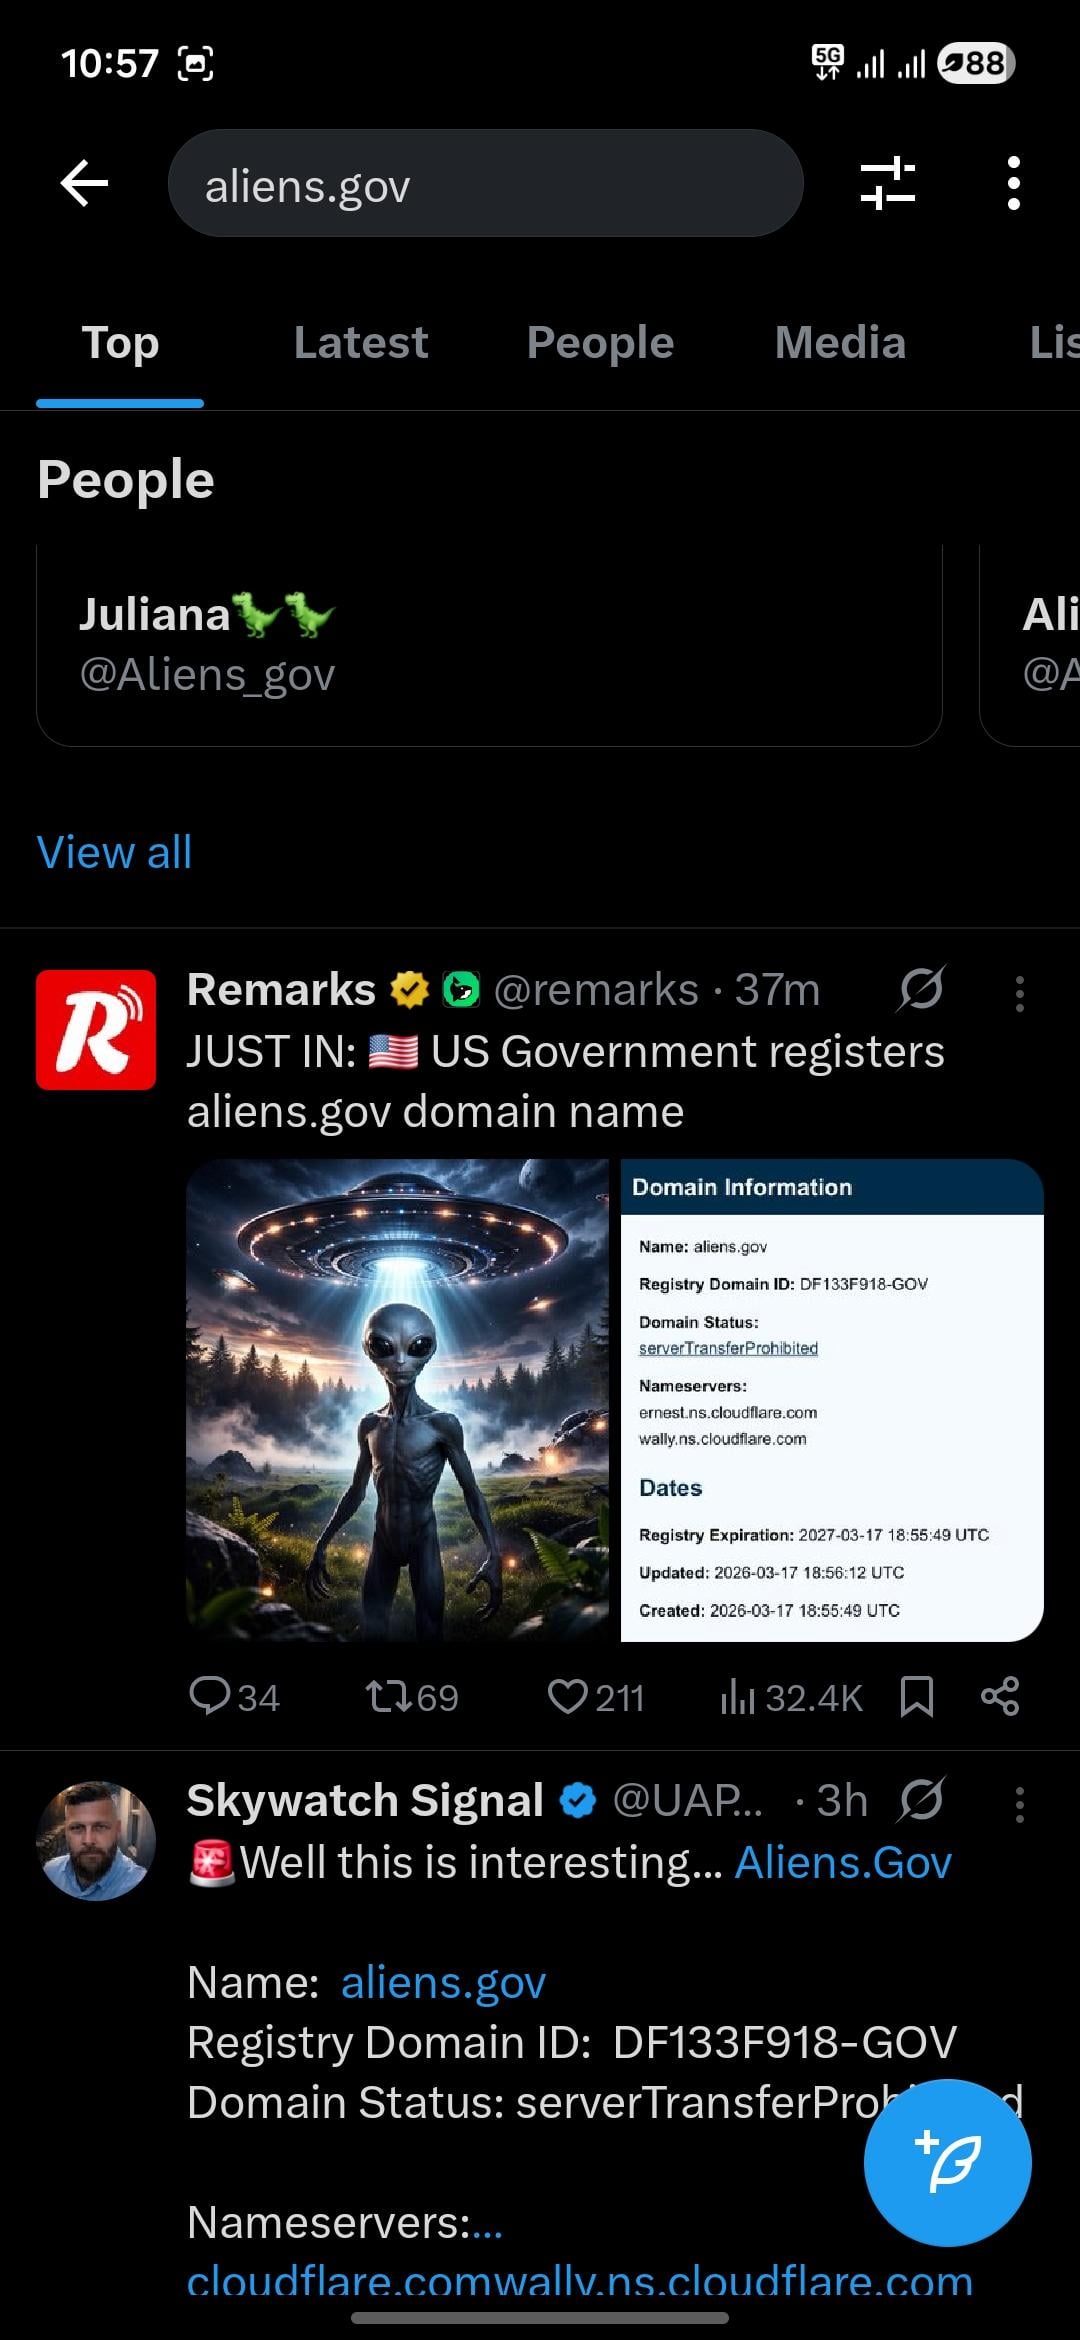This screenshot has width=1080, height=2340.
Task: Switch to the Latest tab
Action: [x=361, y=343]
